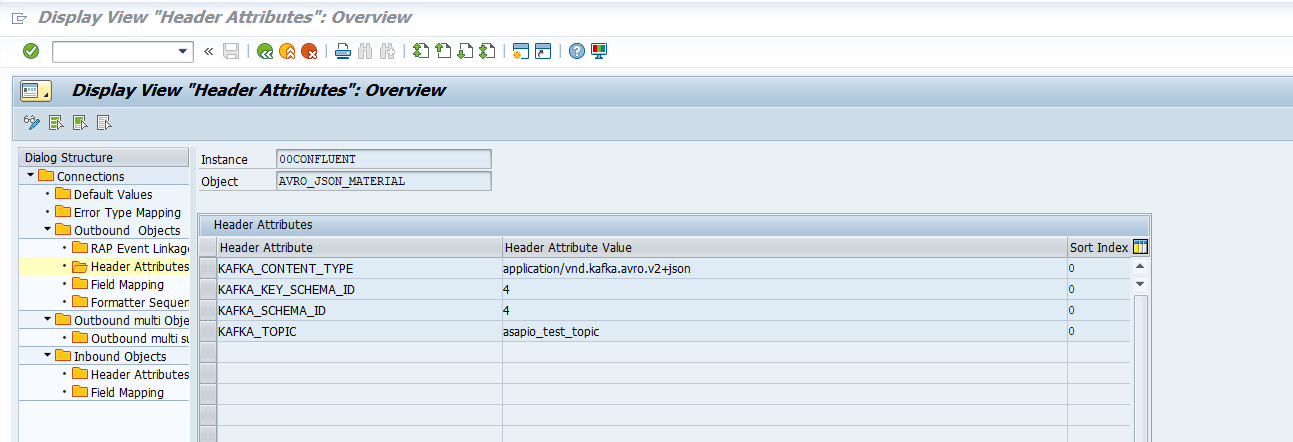Open the yellow services menu button

[x=36, y=90]
